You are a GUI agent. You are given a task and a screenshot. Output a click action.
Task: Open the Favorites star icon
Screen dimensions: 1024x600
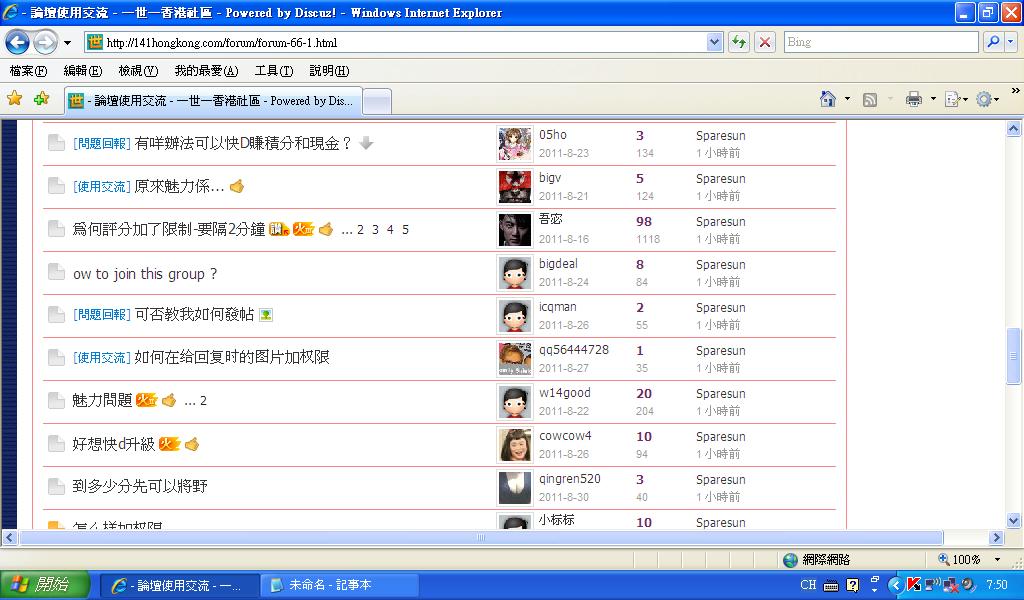pos(14,99)
